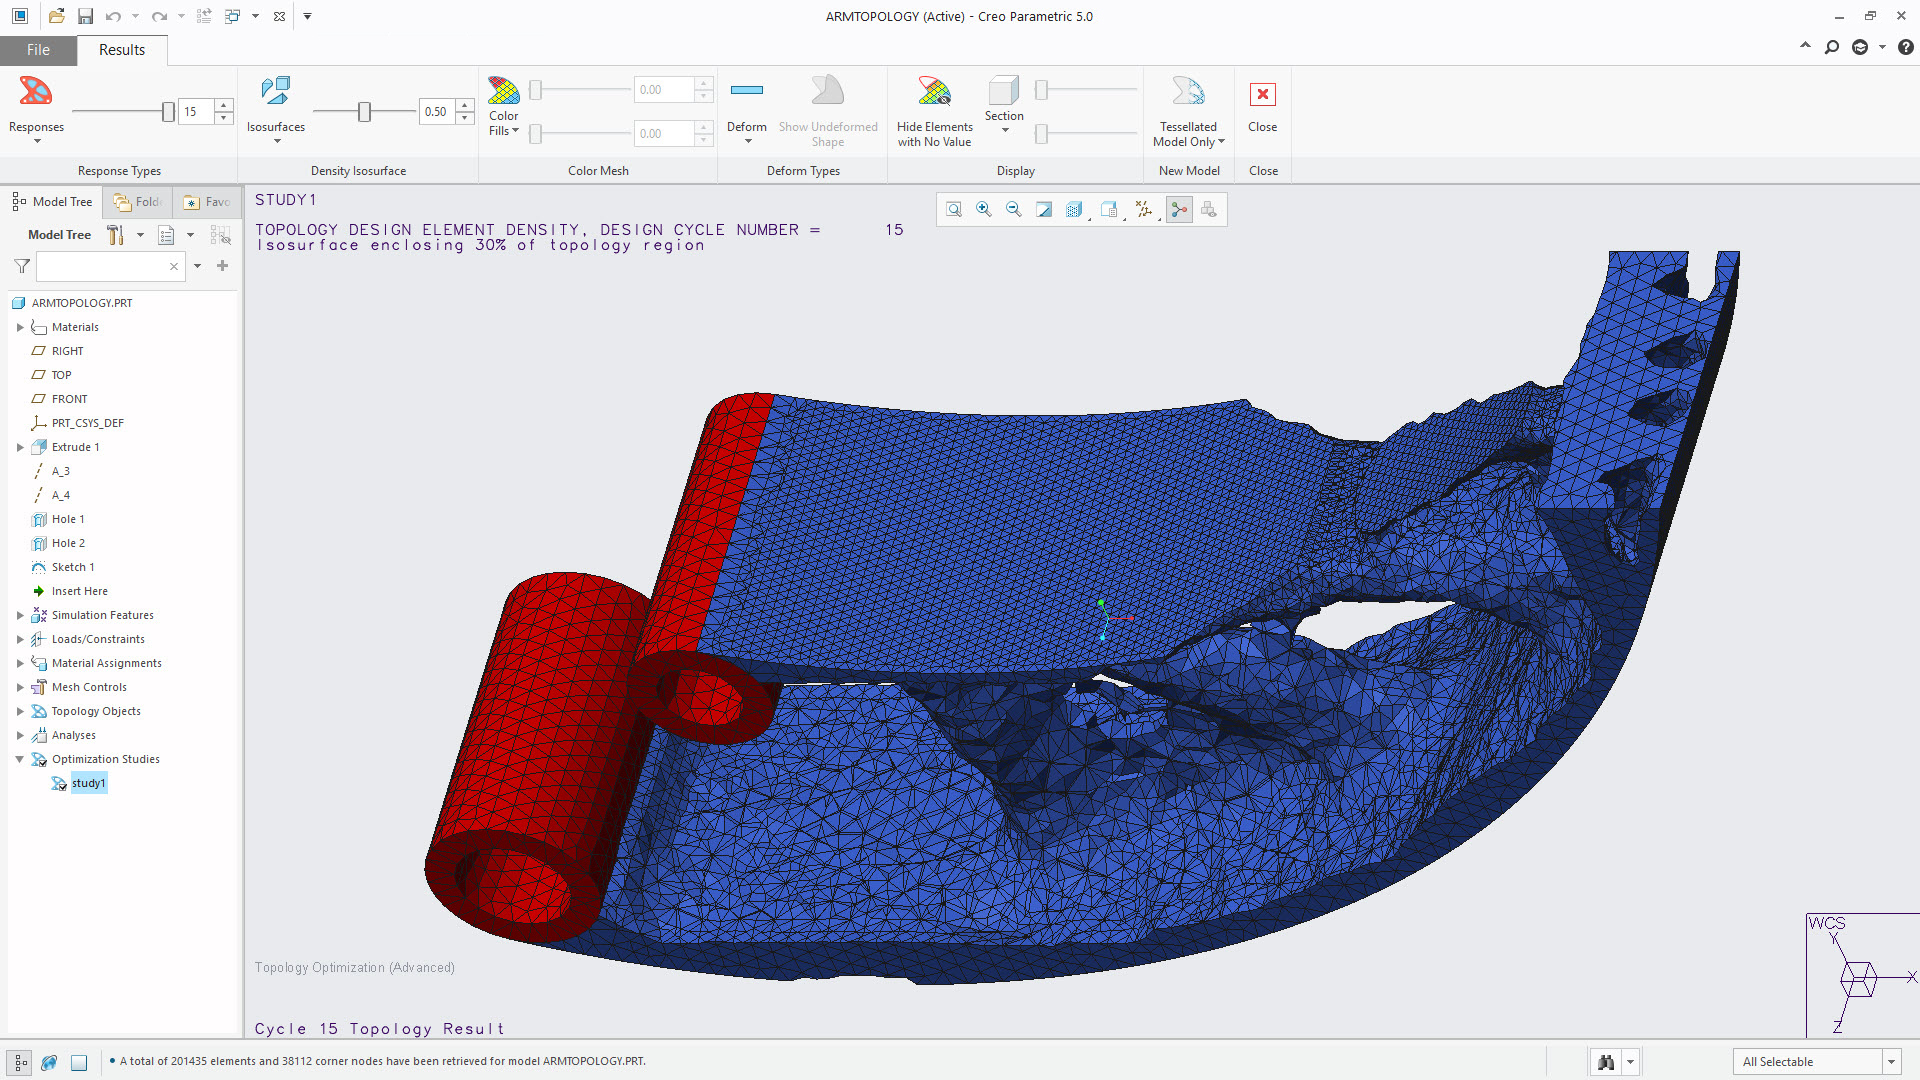
Task: Open the Results ribbon tab
Action: [121, 49]
